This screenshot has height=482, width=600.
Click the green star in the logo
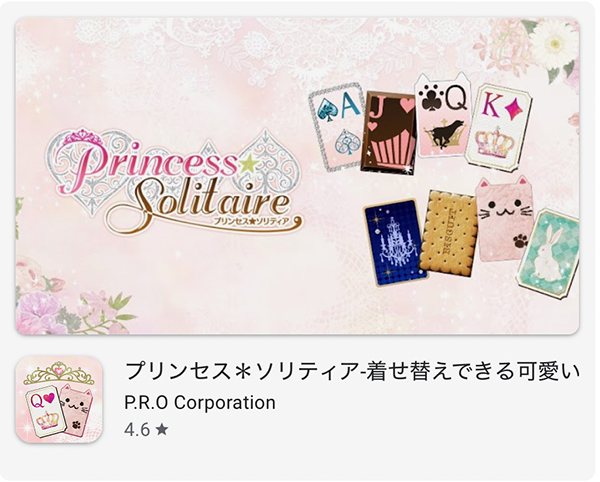coord(249,163)
